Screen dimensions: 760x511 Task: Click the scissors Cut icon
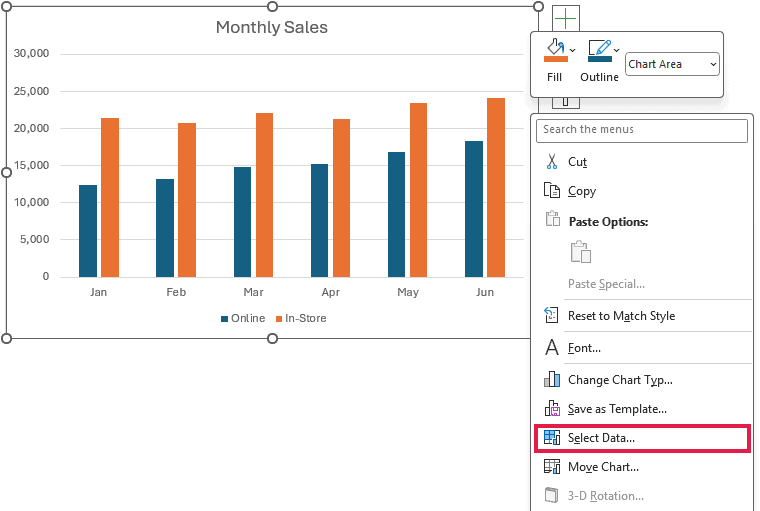point(552,161)
